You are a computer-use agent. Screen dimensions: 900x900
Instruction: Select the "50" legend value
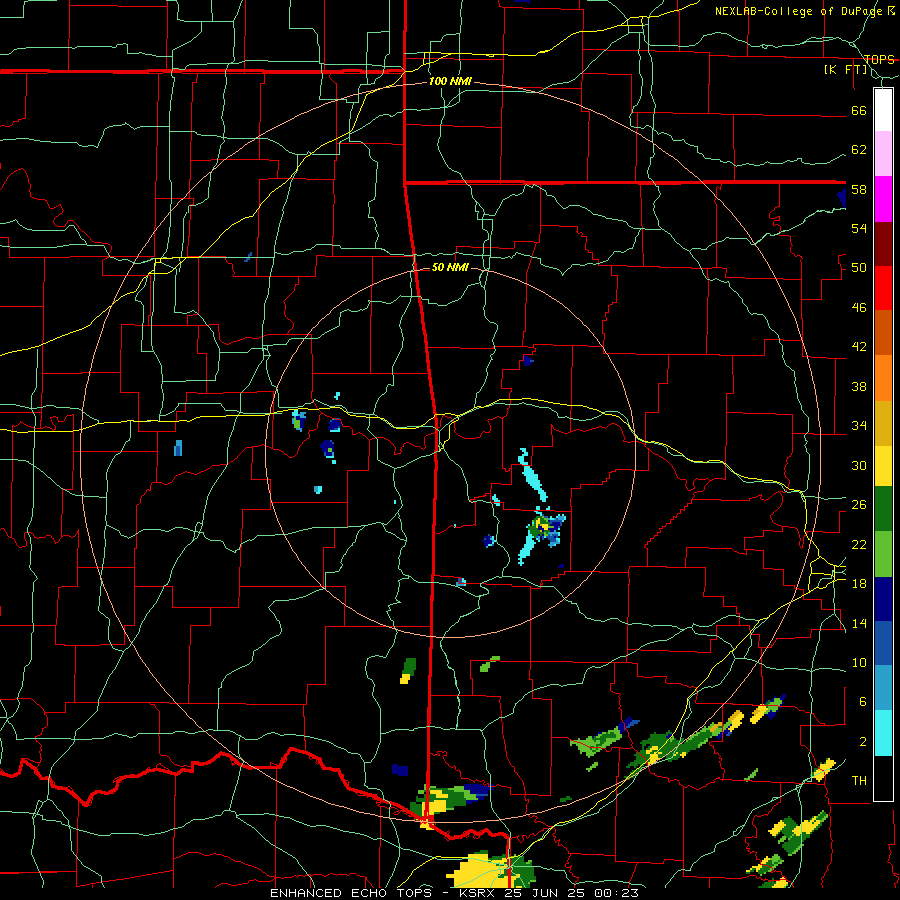pos(859,268)
